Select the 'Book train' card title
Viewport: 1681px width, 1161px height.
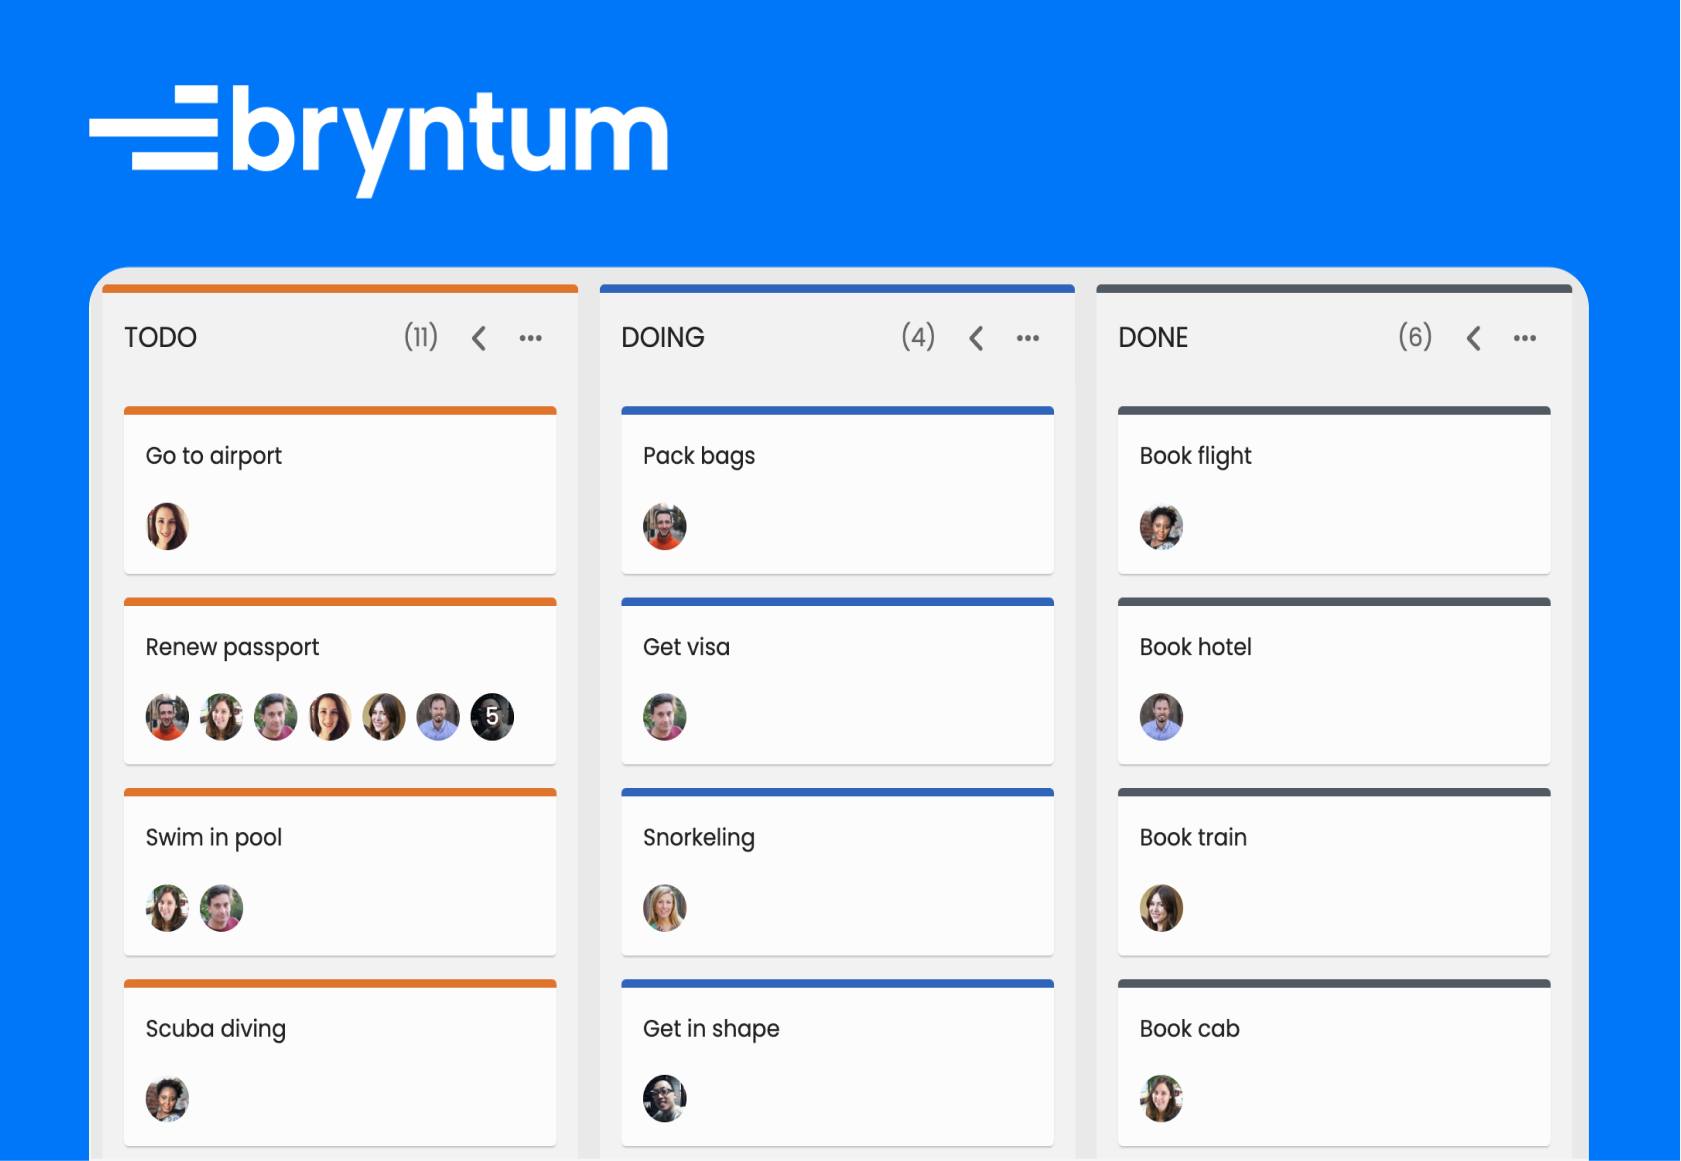coord(1193,838)
